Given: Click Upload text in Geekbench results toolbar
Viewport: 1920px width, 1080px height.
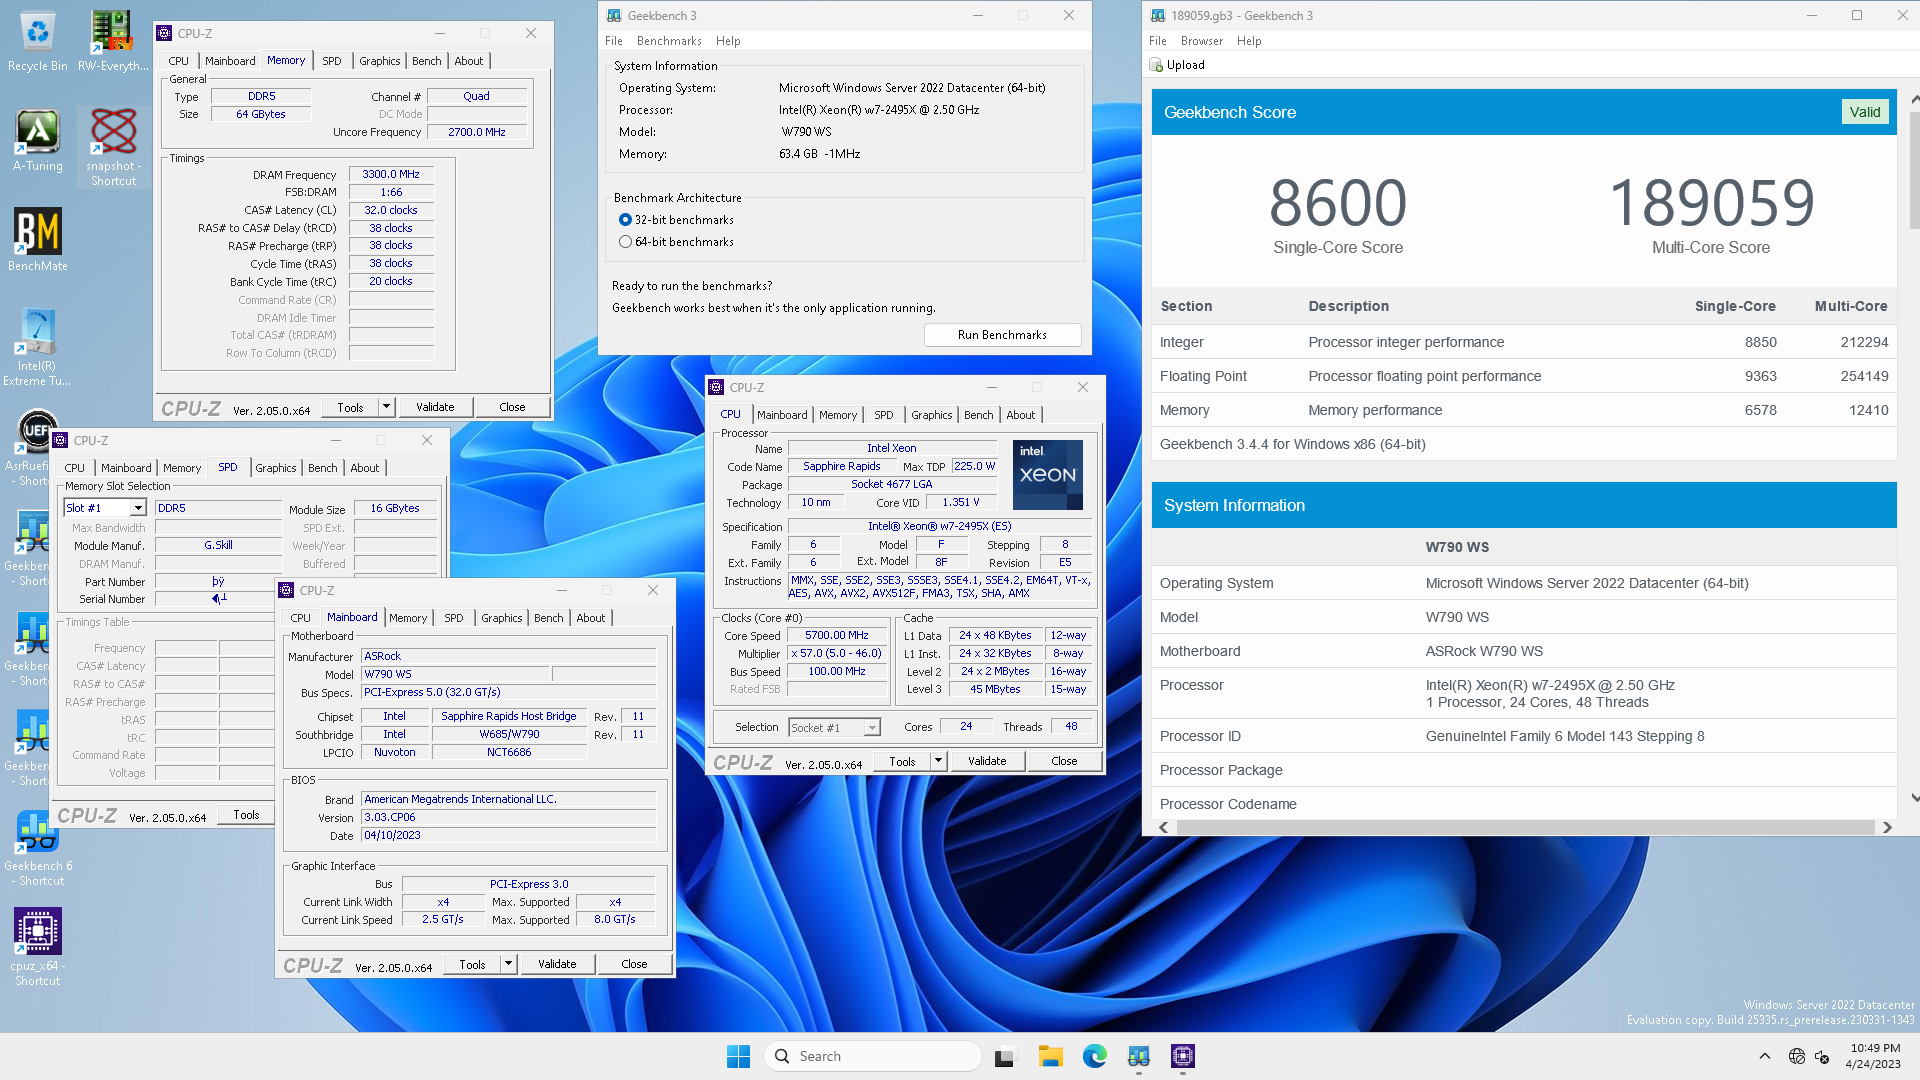Looking at the screenshot, I should (1185, 65).
